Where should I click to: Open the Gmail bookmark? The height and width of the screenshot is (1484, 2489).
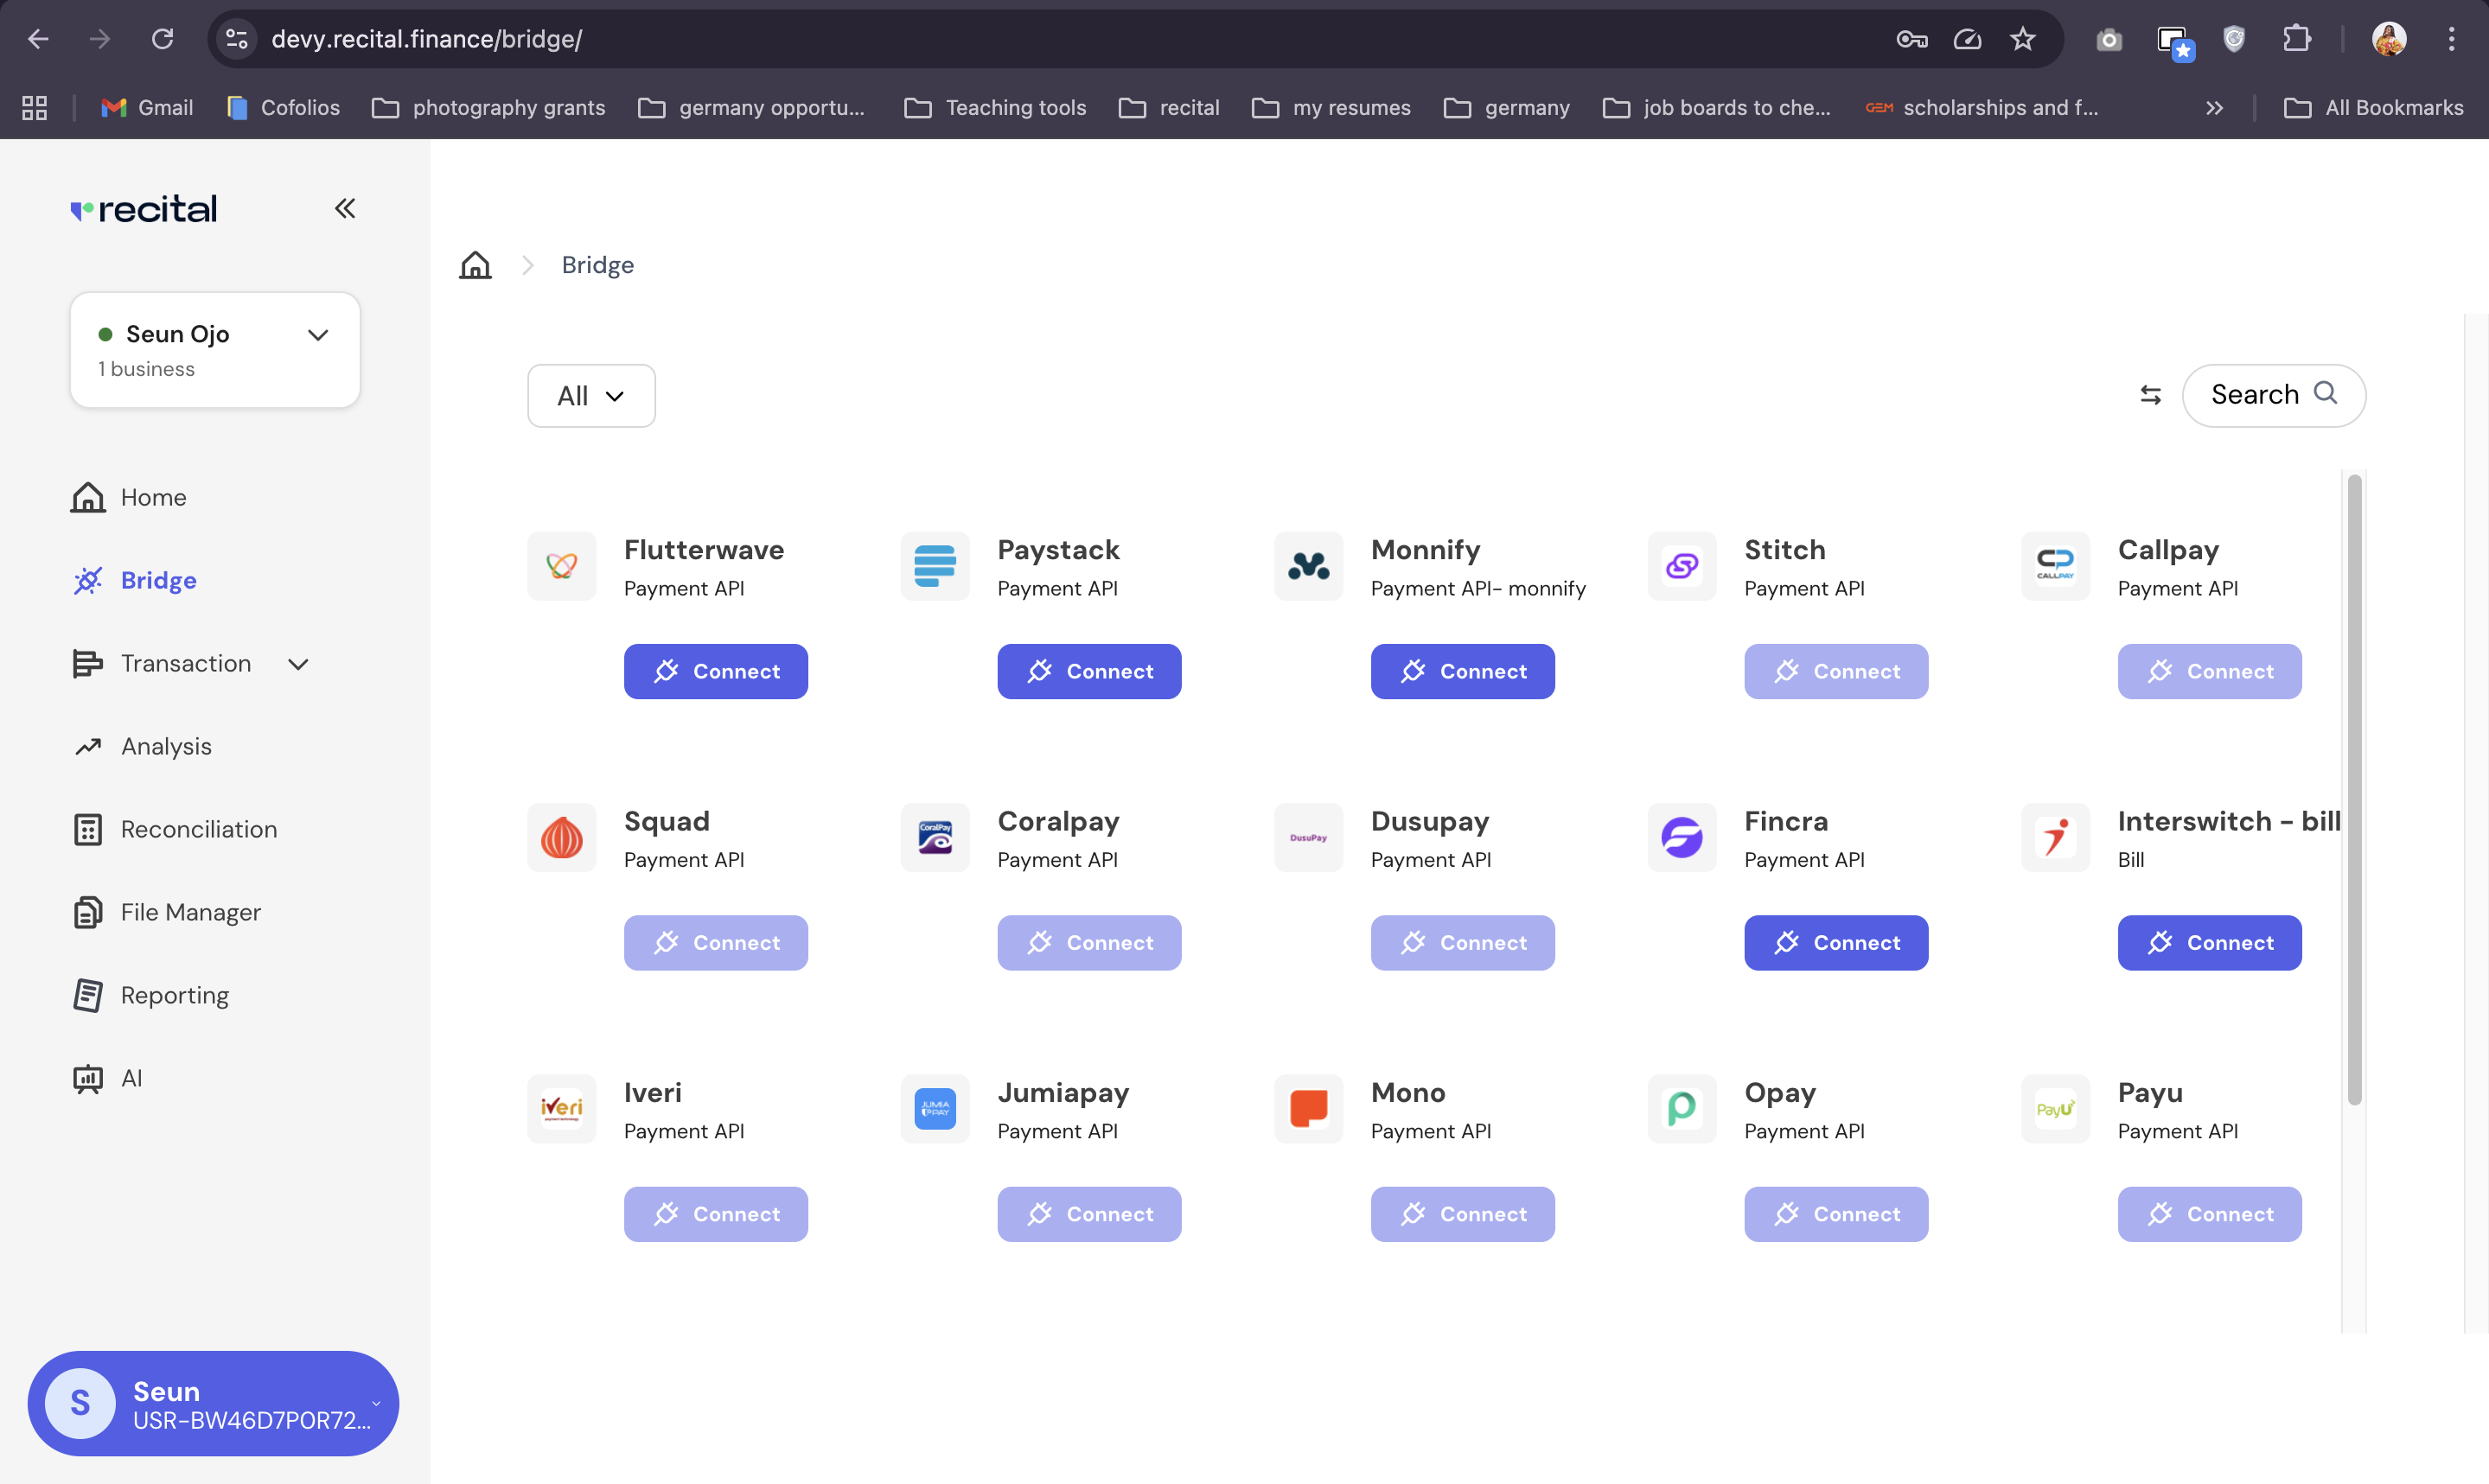point(146,107)
